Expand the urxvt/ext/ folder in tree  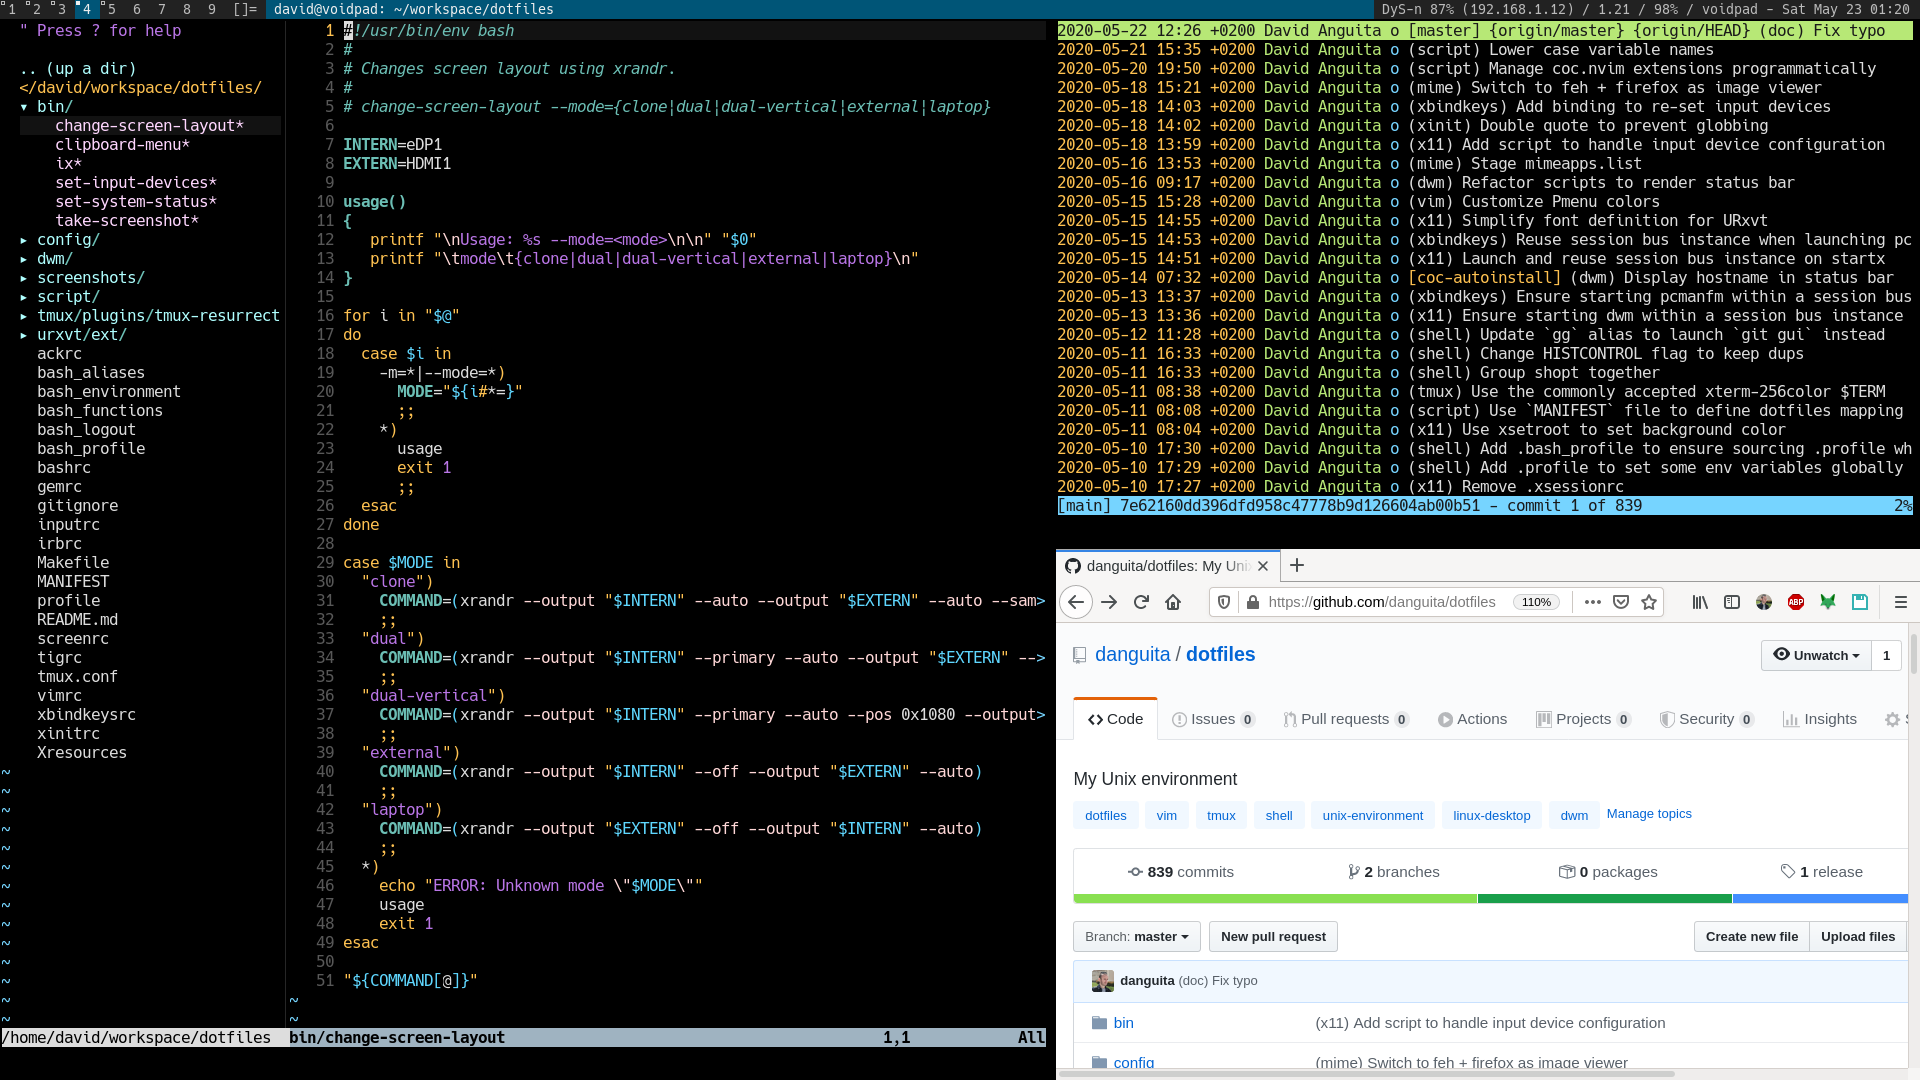click(24, 335)
